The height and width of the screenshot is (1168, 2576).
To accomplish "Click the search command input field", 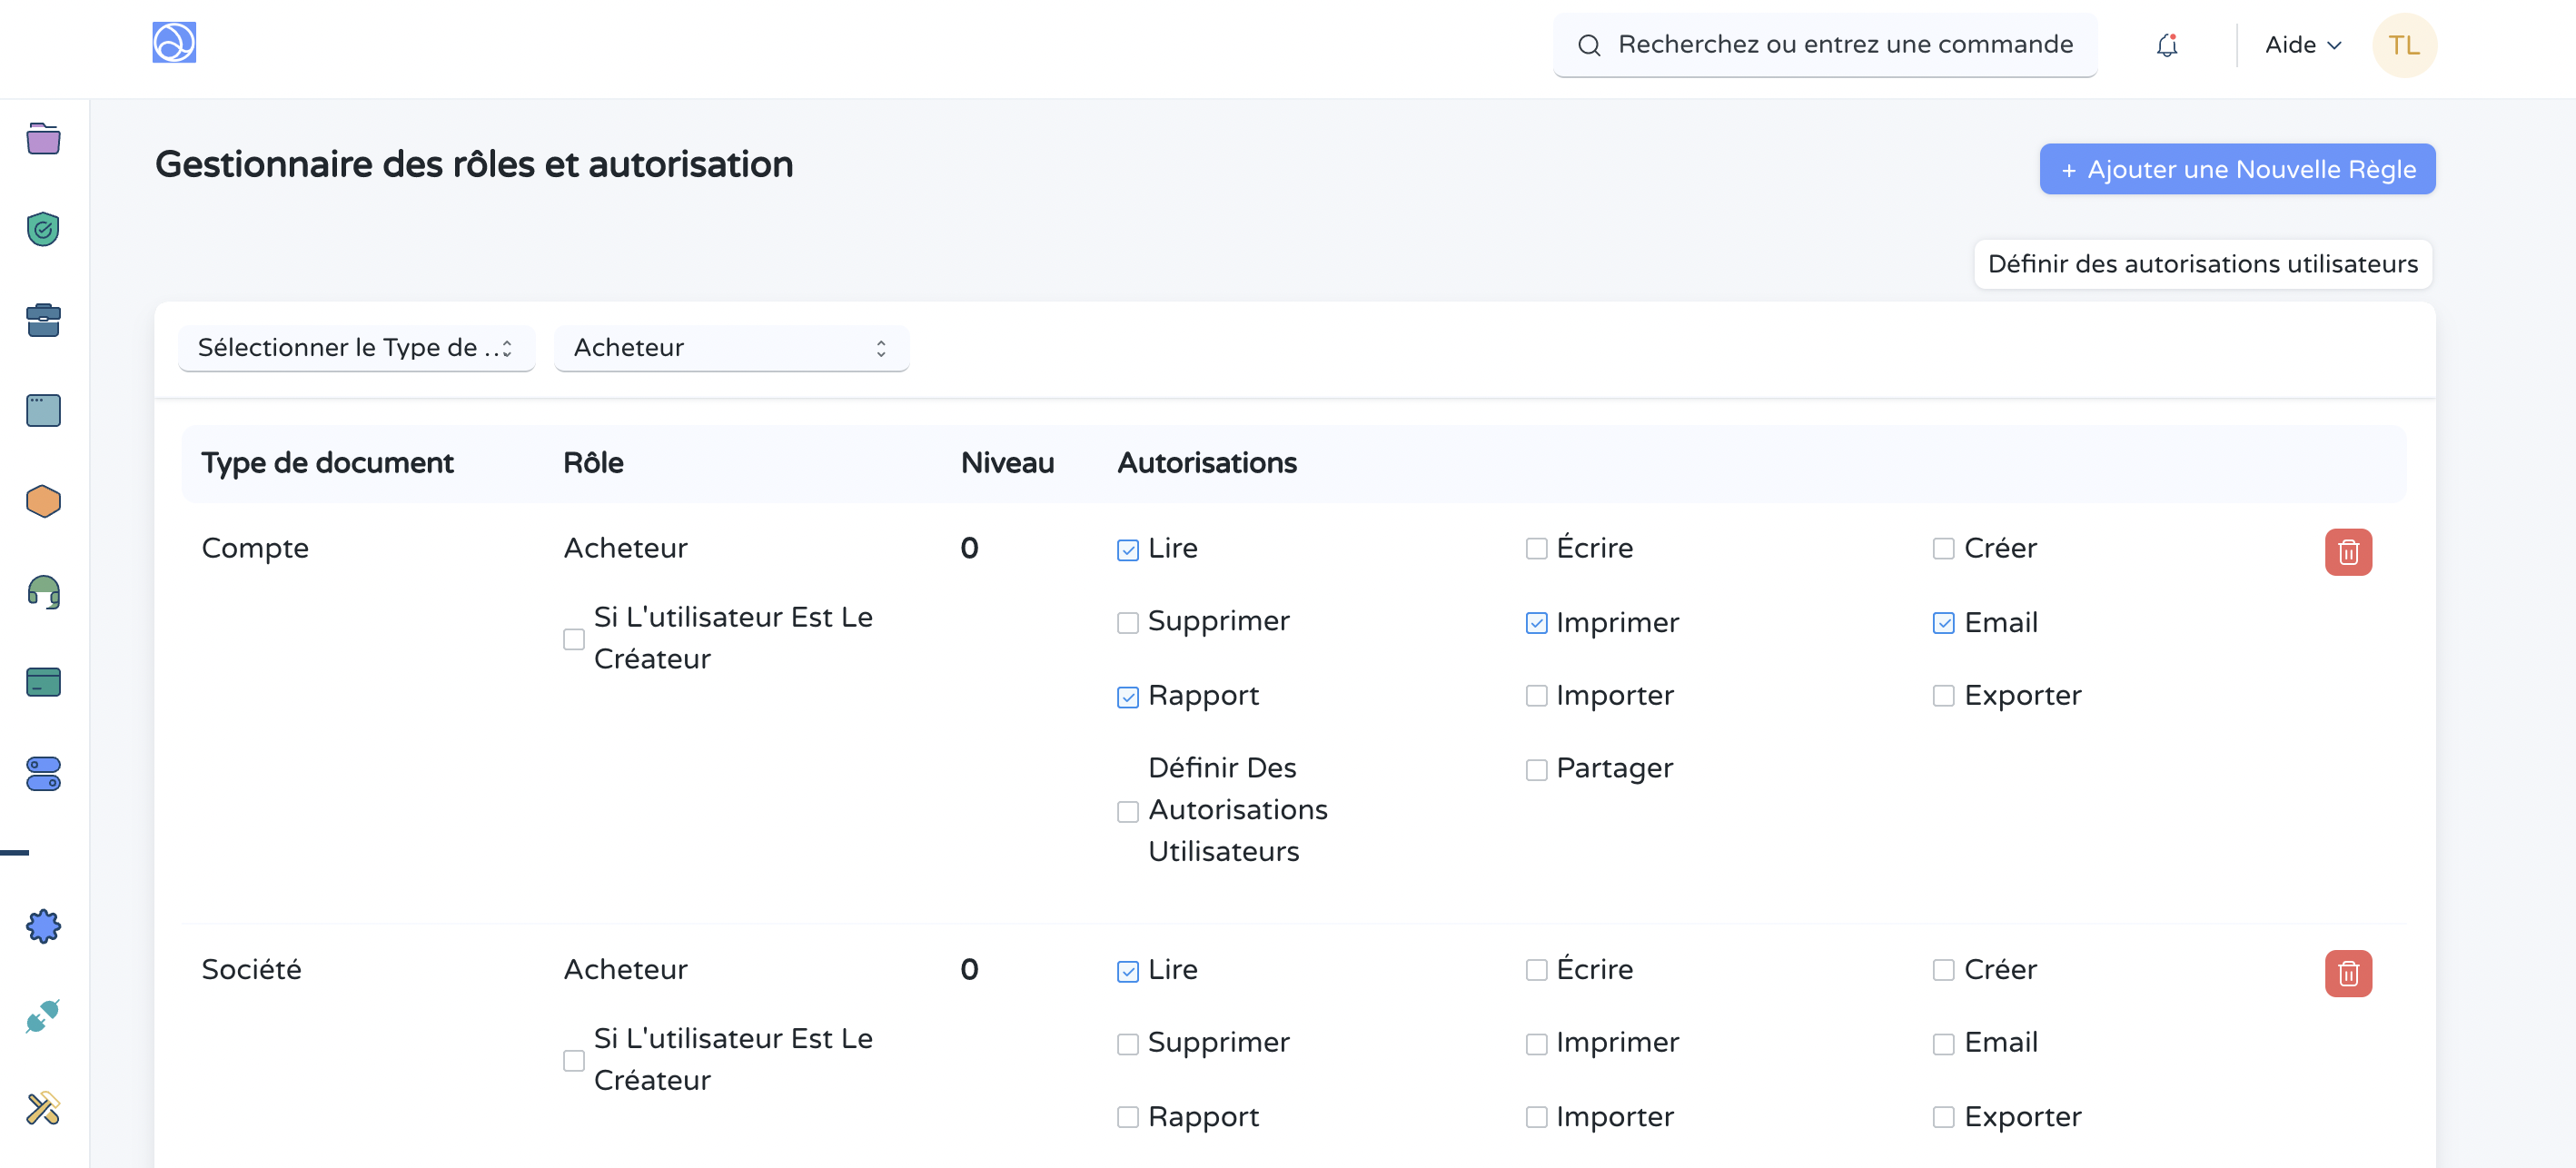I will [1824, 44].
